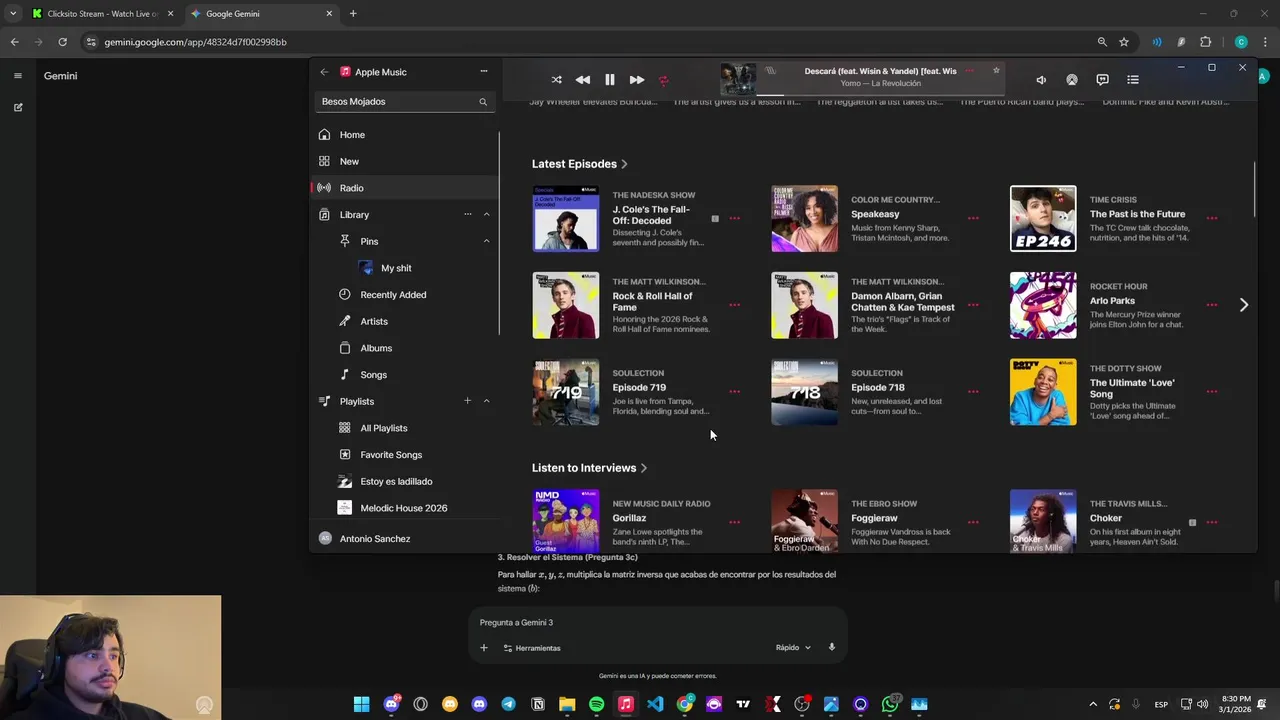Image resolution: width=1280 pixels, height=720 pixels.
Task: Favorite the current song with the star
Action: tap(996, 70)
